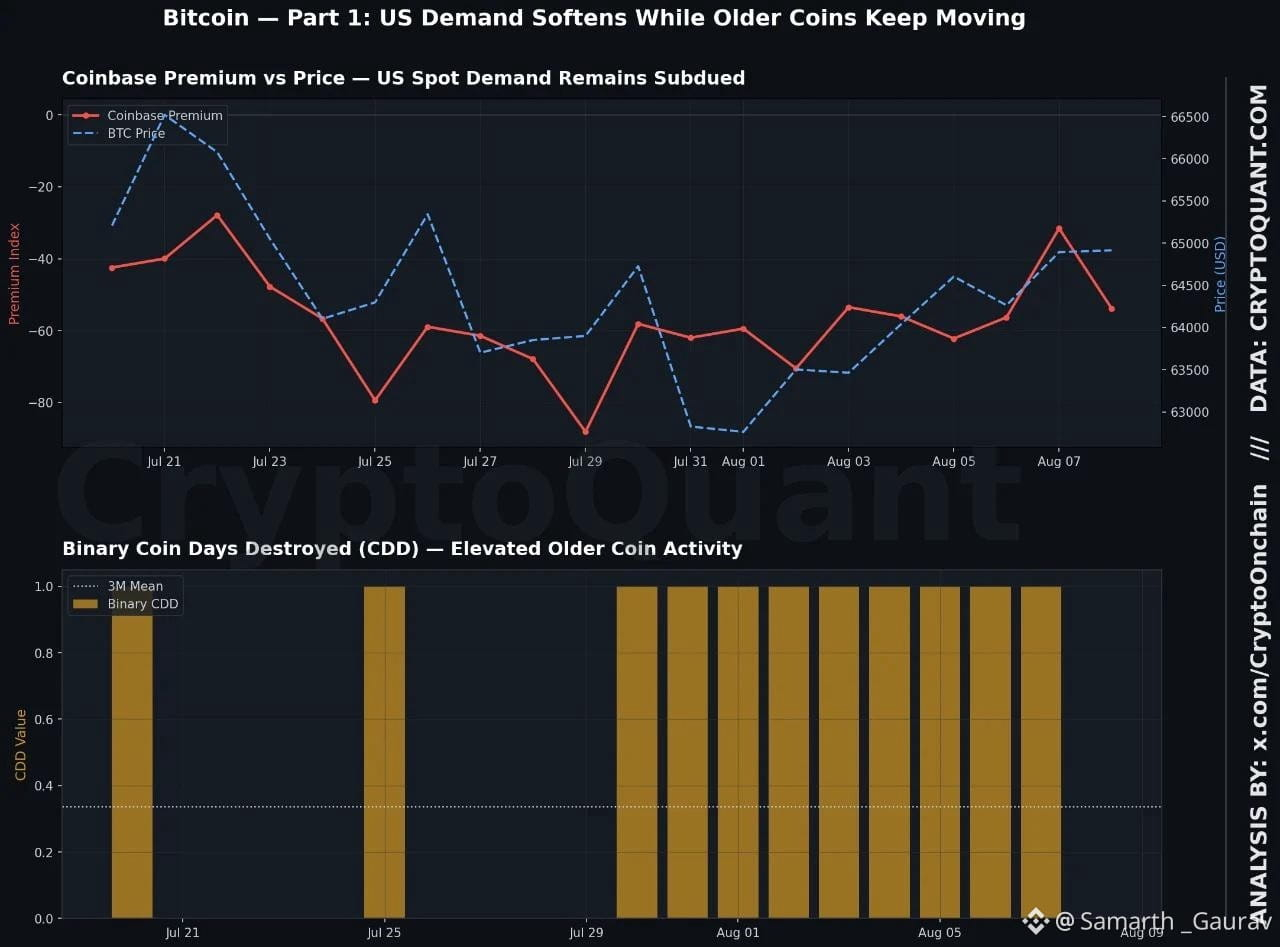The width and height of the screenshot is (1280, 947).
Task: Click the Binary CDD orange legend swatch
Action: (x=87, y=604)
